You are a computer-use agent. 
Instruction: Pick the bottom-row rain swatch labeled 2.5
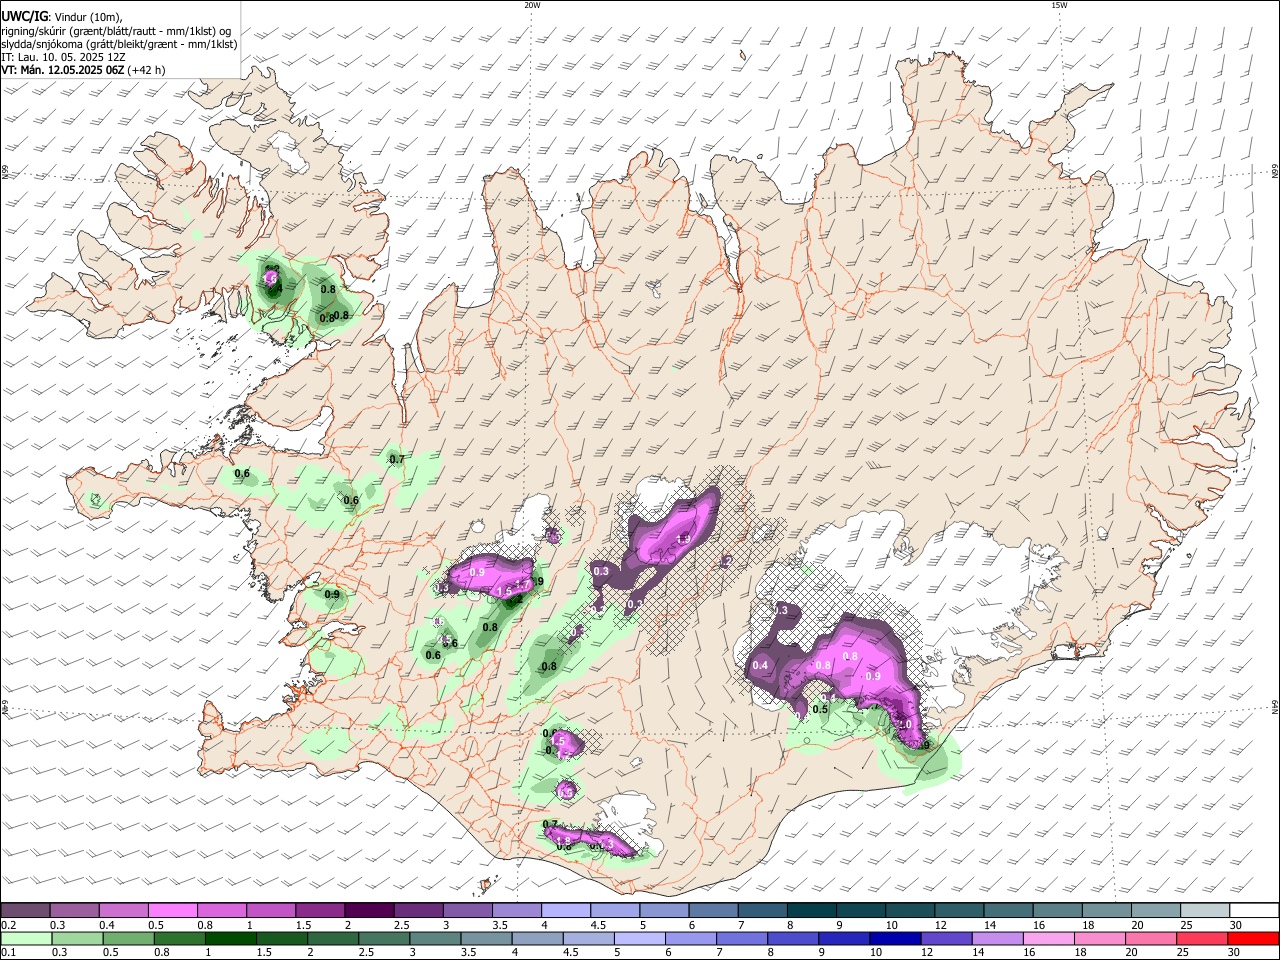pos(384,938)
